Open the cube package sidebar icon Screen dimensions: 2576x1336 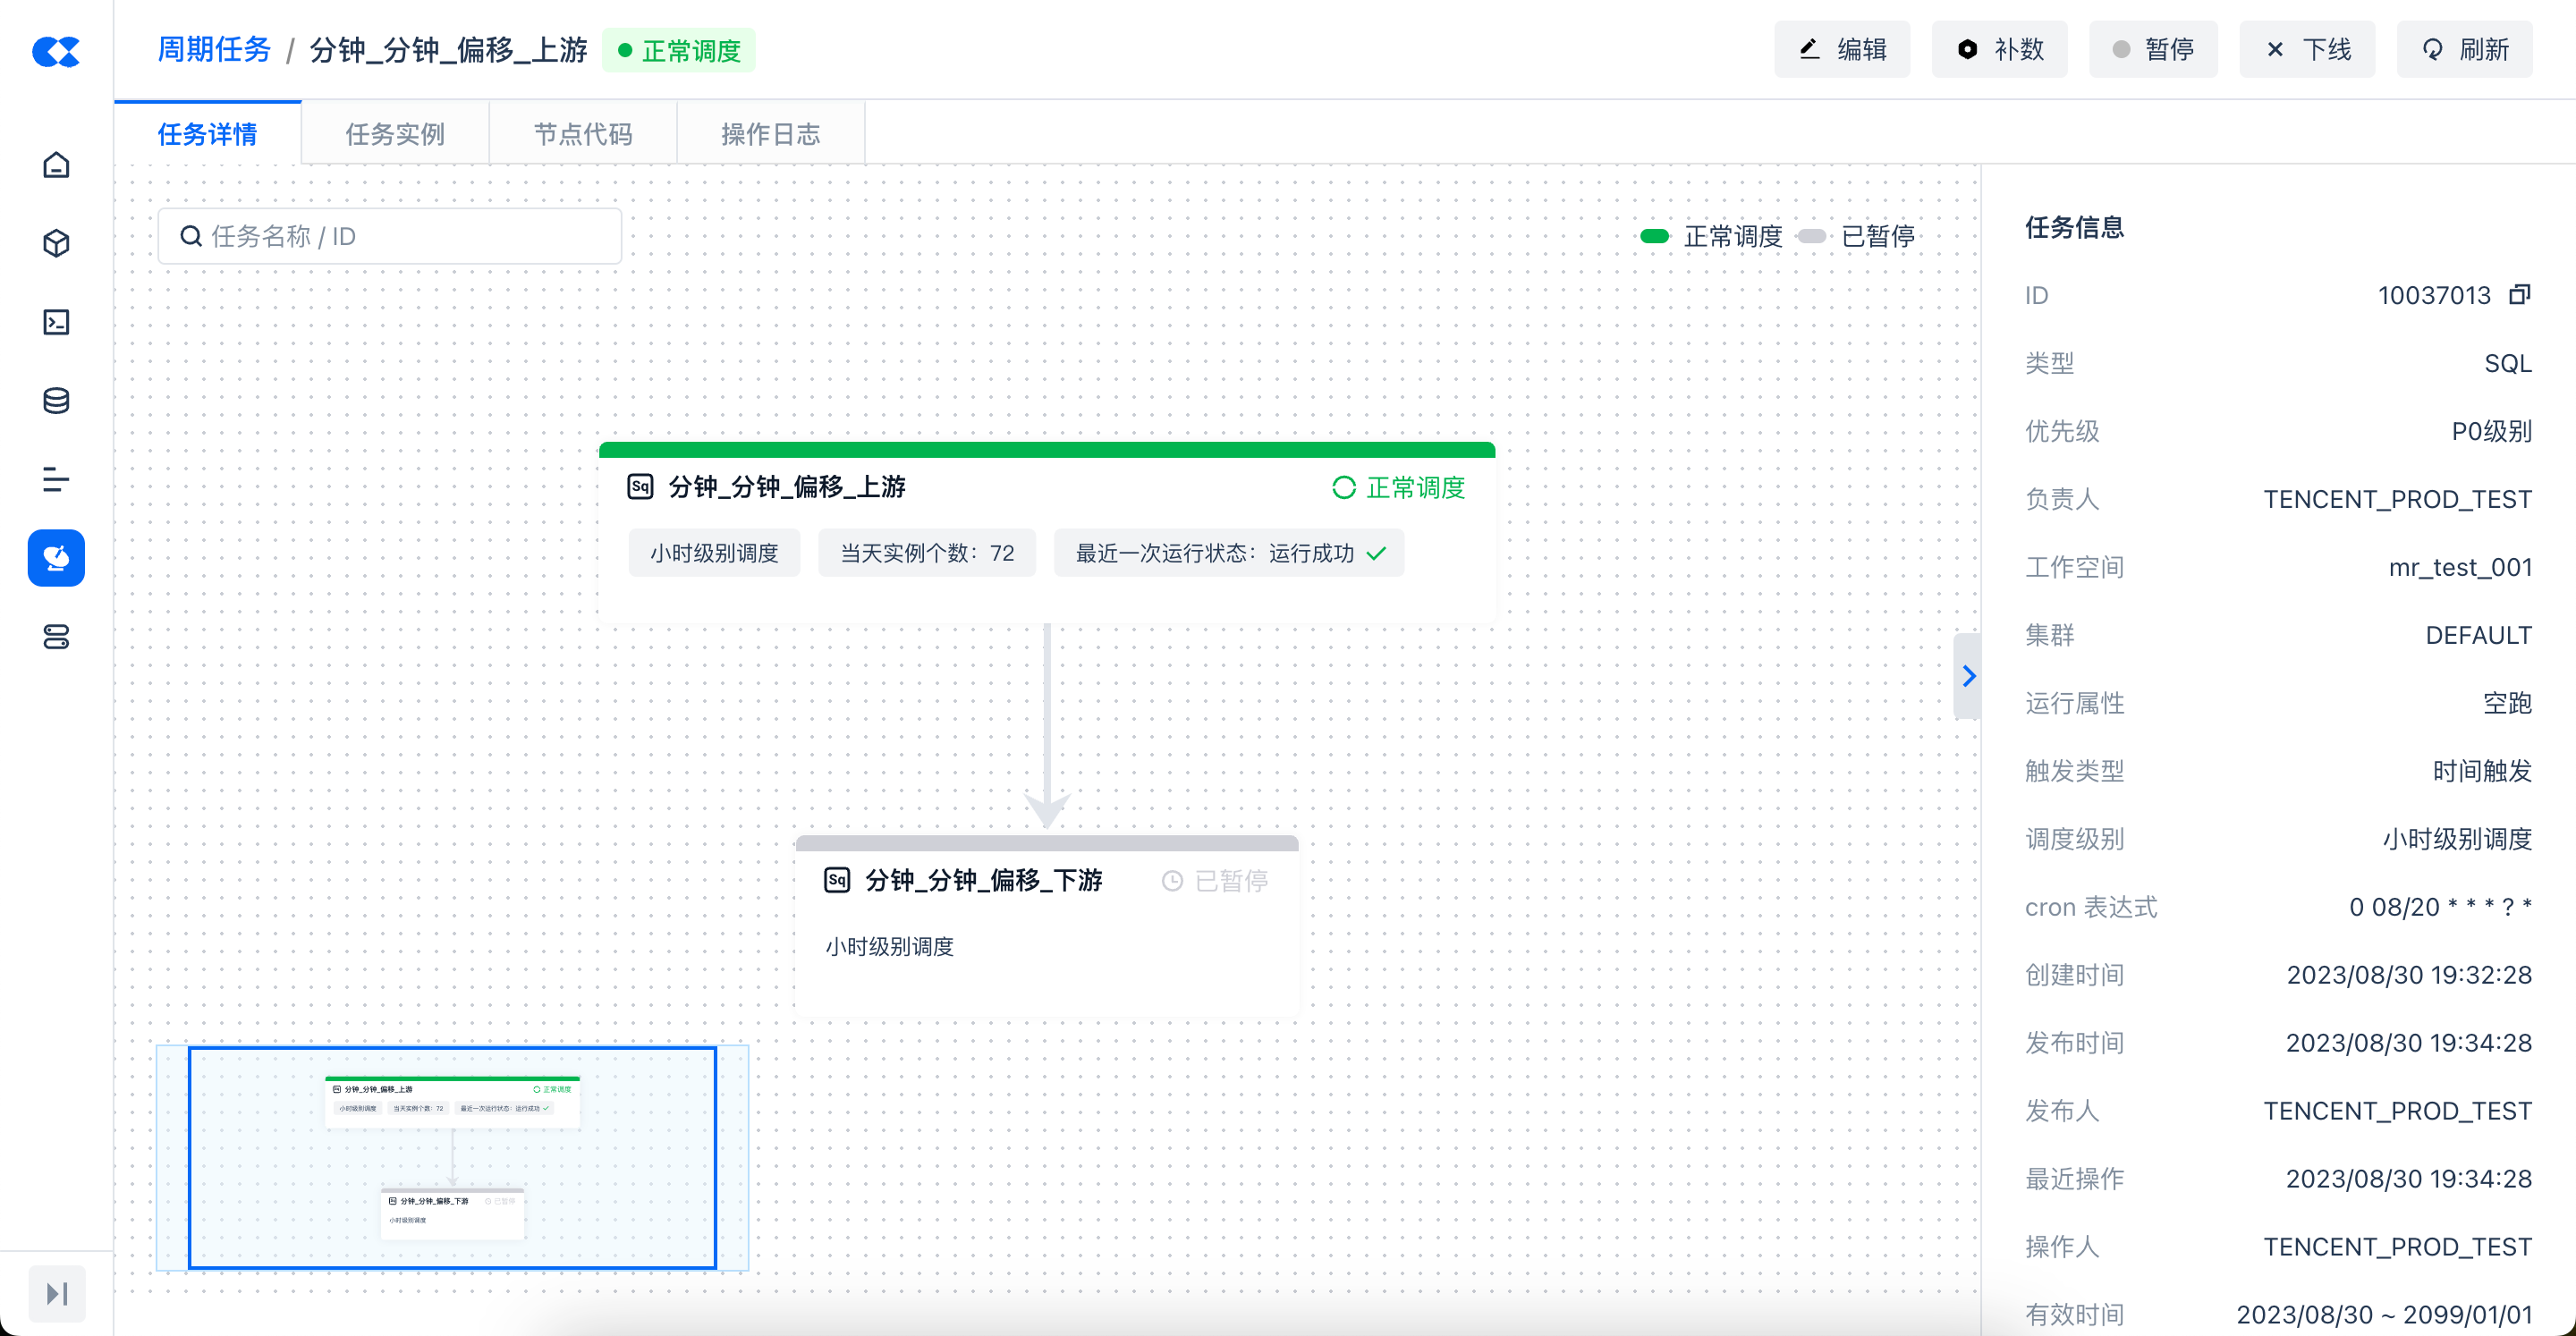tap(56, 243)
